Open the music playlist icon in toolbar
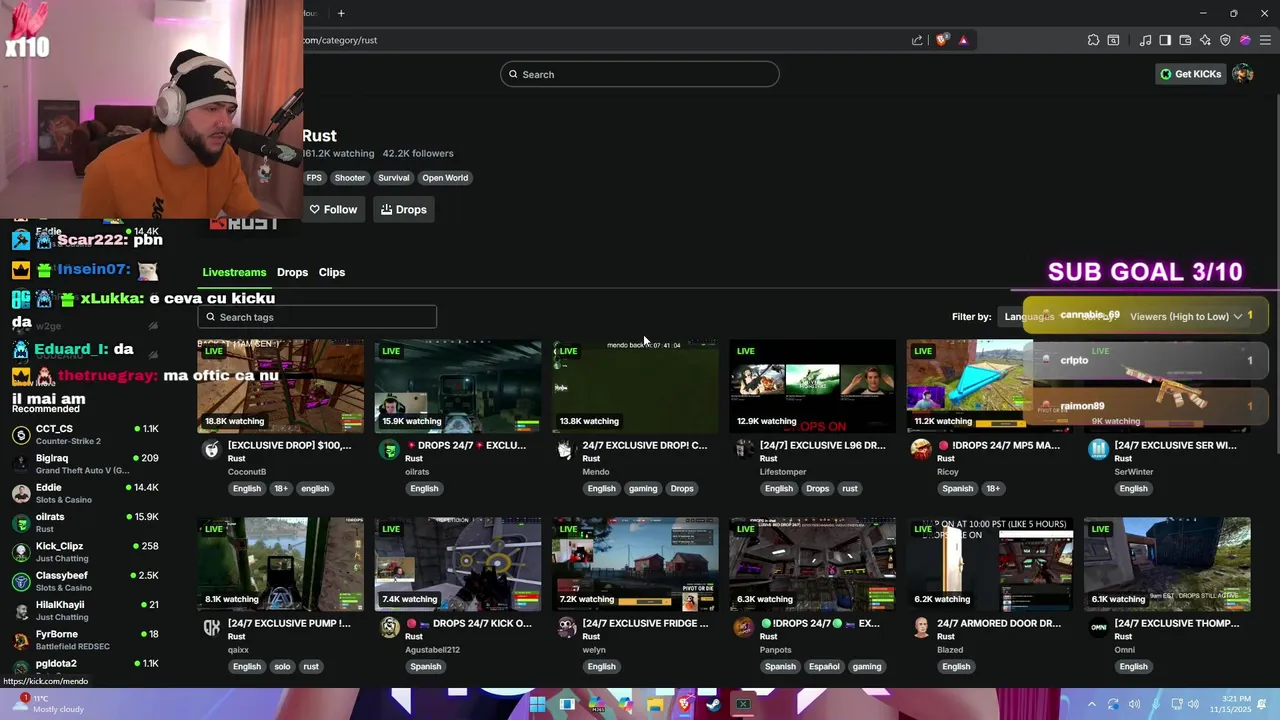Viewport: 1280px width, 720px height. point(1145,40)
